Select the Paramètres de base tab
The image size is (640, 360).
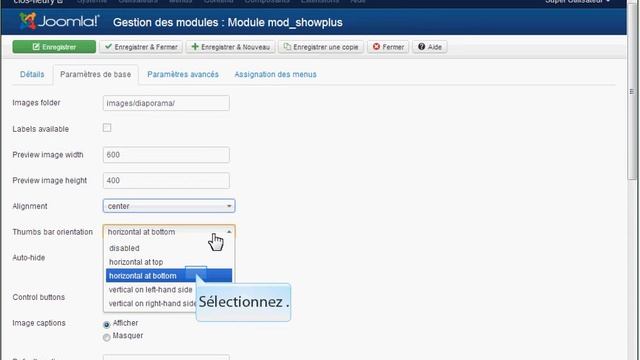point(96,74)
